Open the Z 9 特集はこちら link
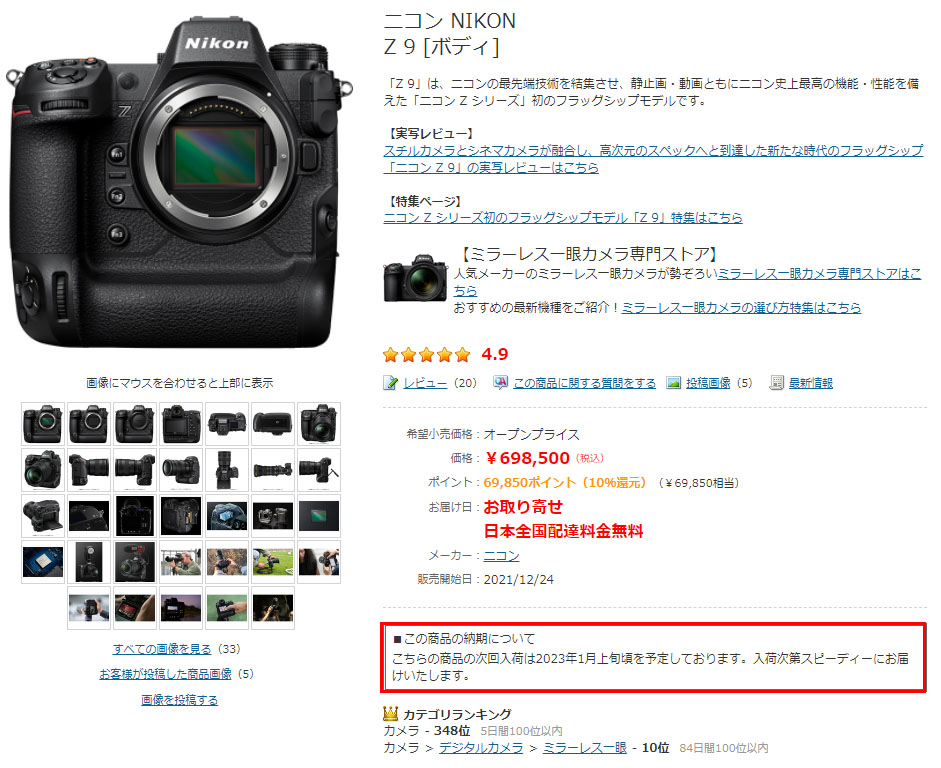 pyautogui.click(x=563, y=217)
